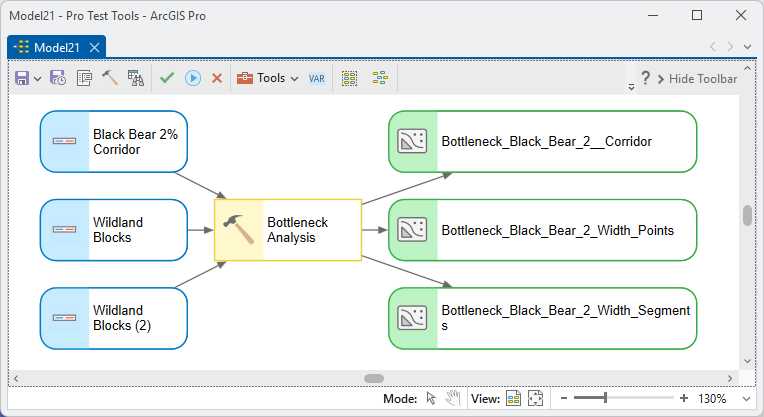Select Bottleneck_Black_Bear_2_Width_Points output
This screenshot has width=764, height=417.
click(542, 230)
